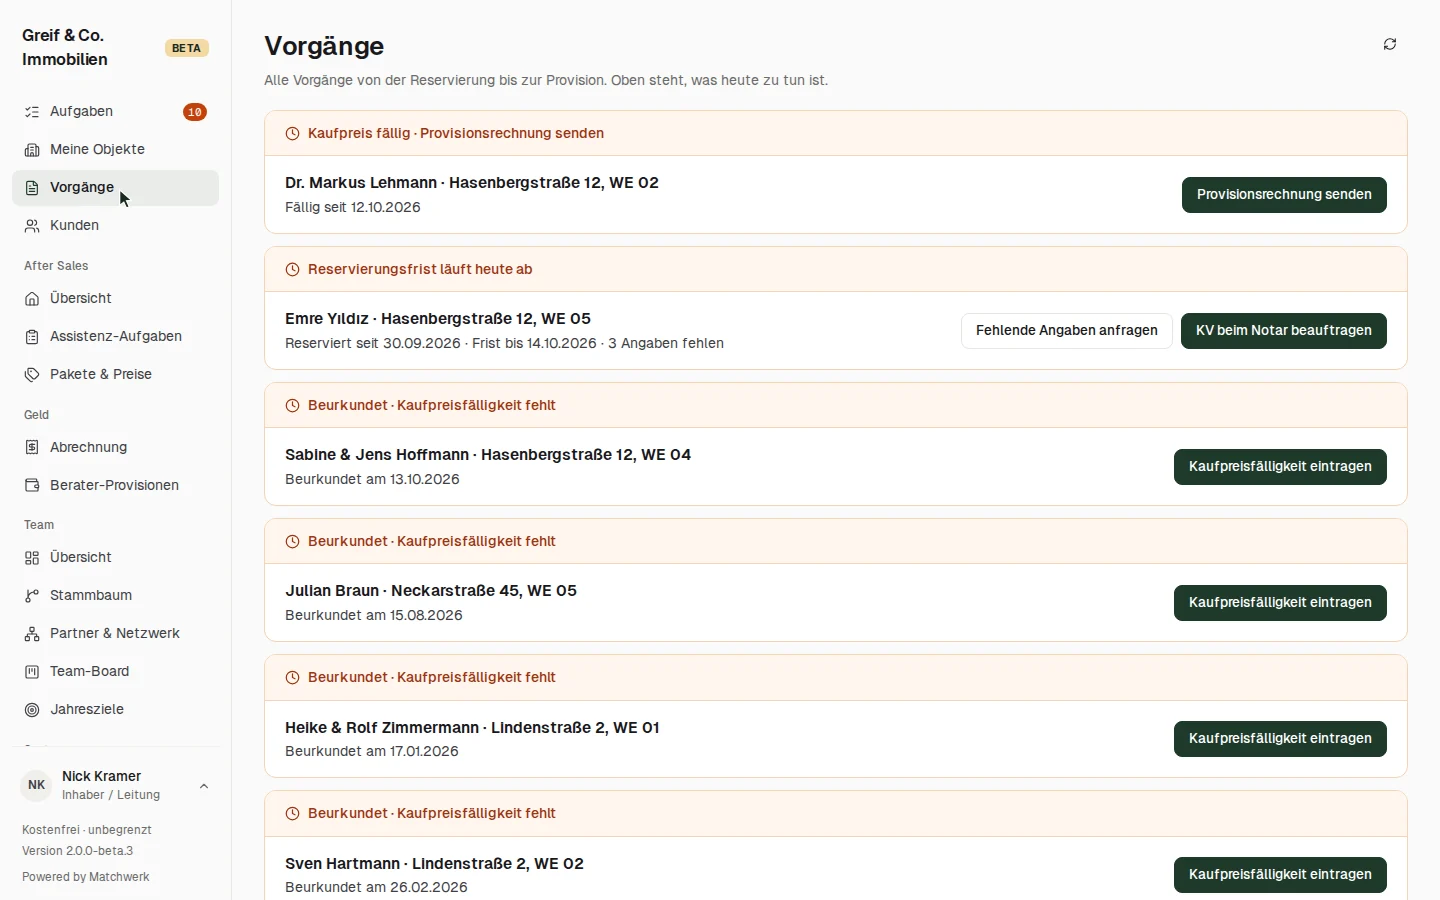Click the text 'Kostenfrei · unbegrenzt'
Screen dimensions: 1440x900
(87, 830)
